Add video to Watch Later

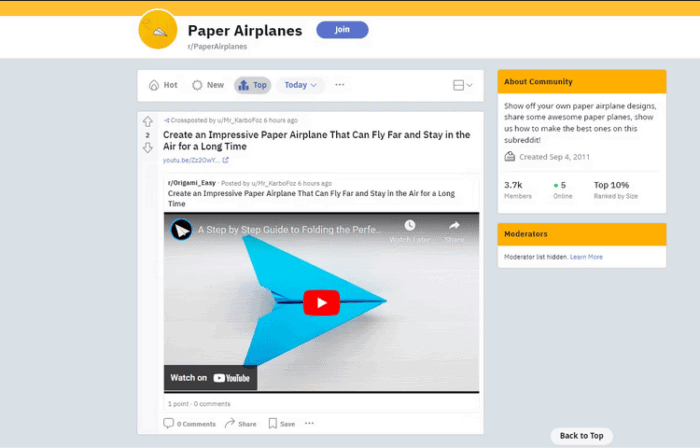(x=409, y=231)
